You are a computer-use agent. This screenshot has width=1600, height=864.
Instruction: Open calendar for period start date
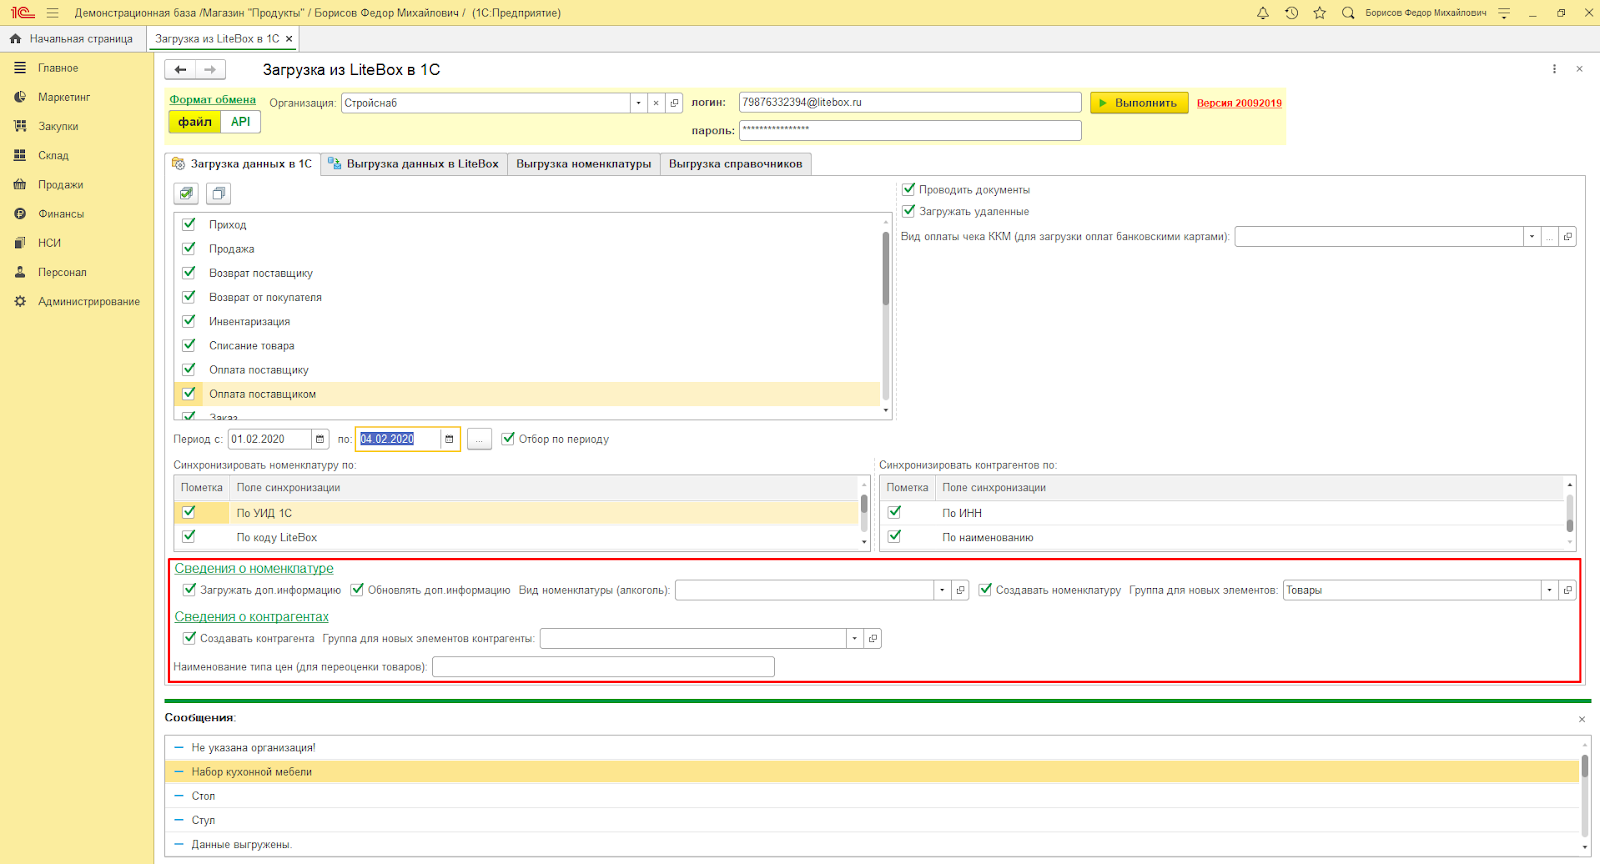(x=320, y=439)
